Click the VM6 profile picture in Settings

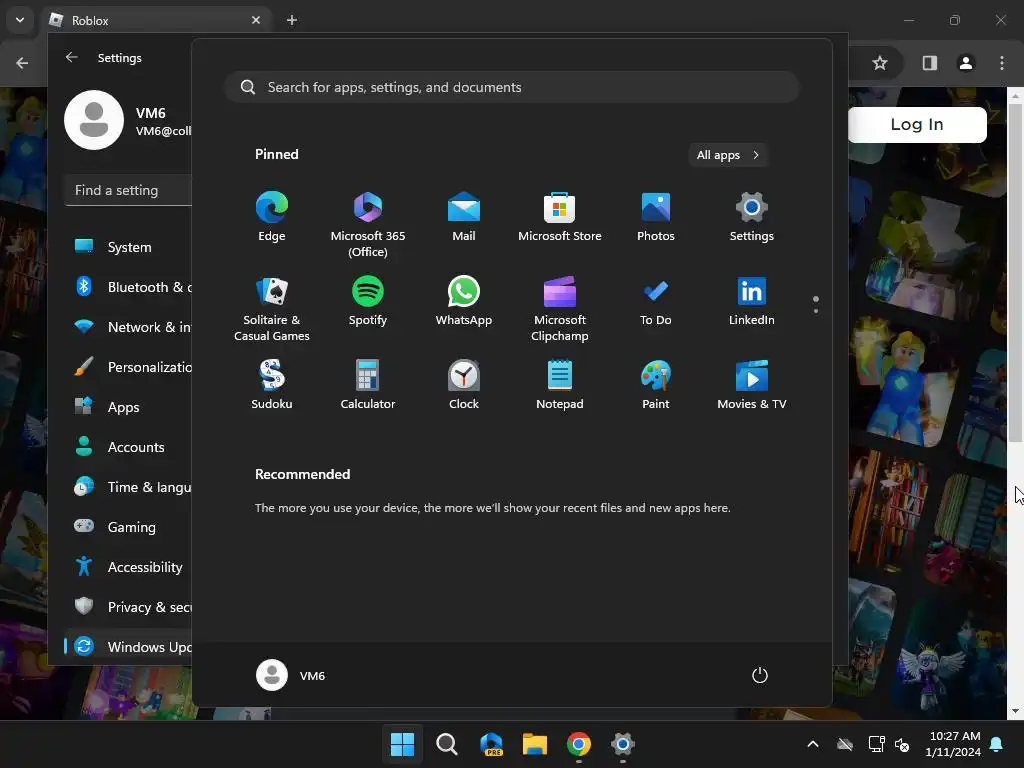(94, 120)
